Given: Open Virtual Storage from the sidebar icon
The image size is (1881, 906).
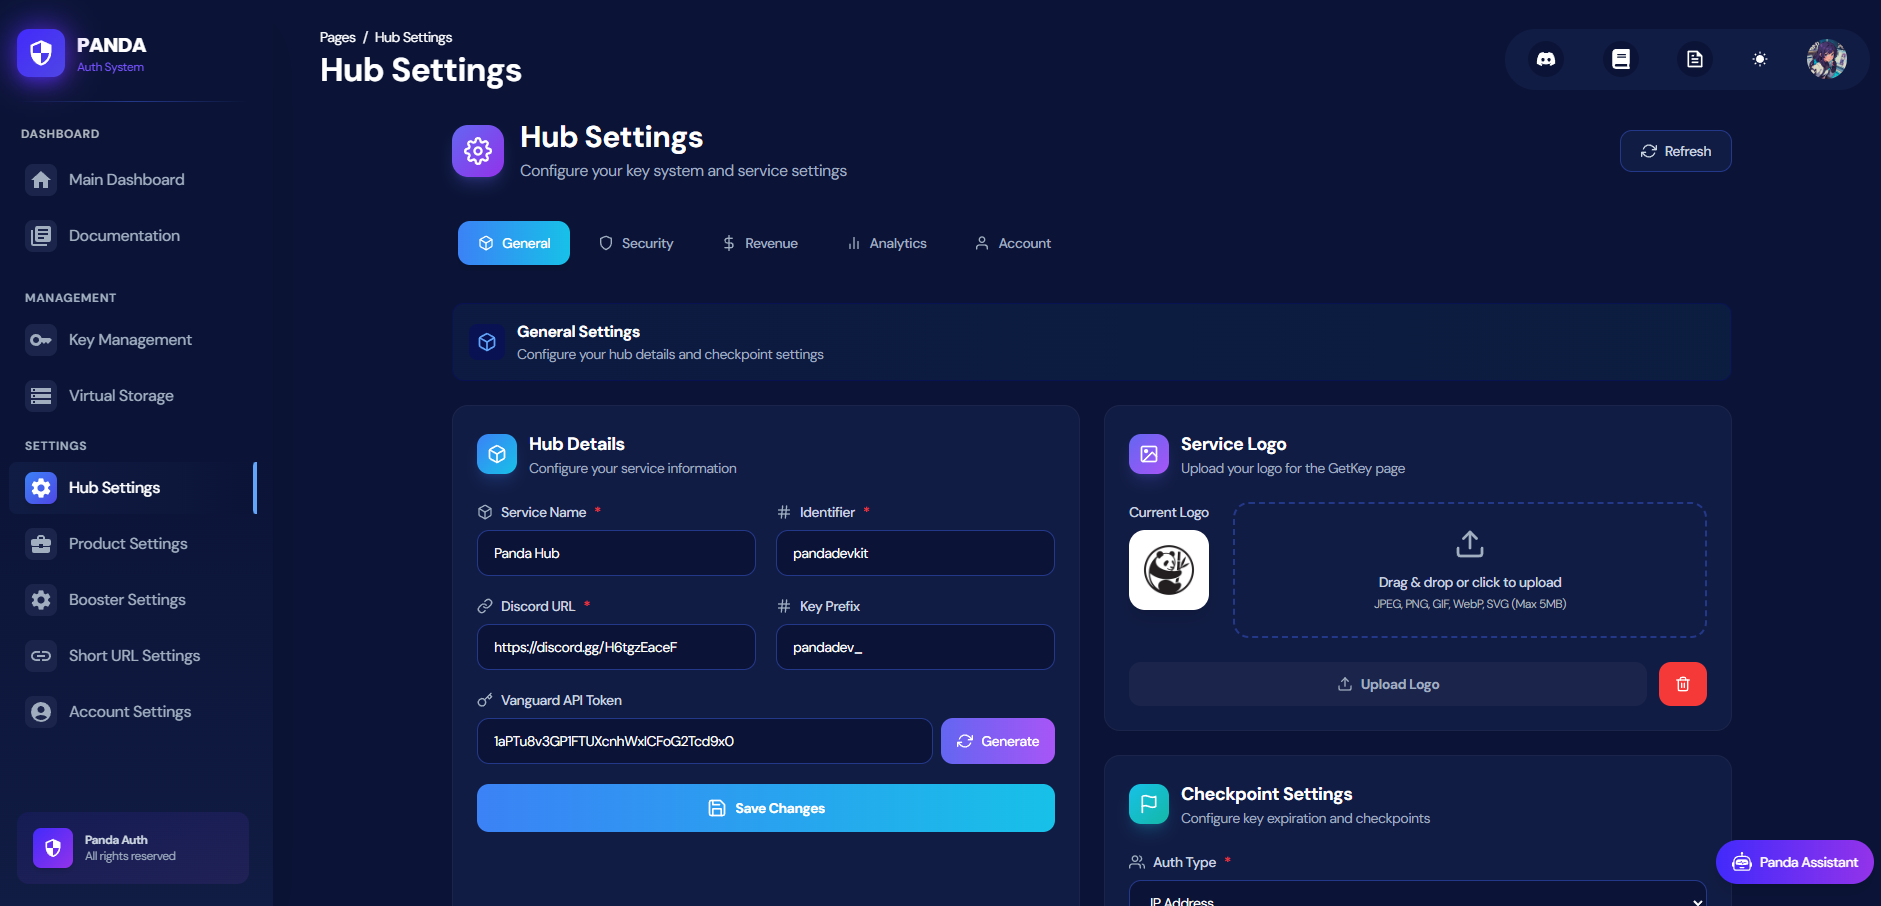Looking at the screenshot, I should (x=41, y=395).
